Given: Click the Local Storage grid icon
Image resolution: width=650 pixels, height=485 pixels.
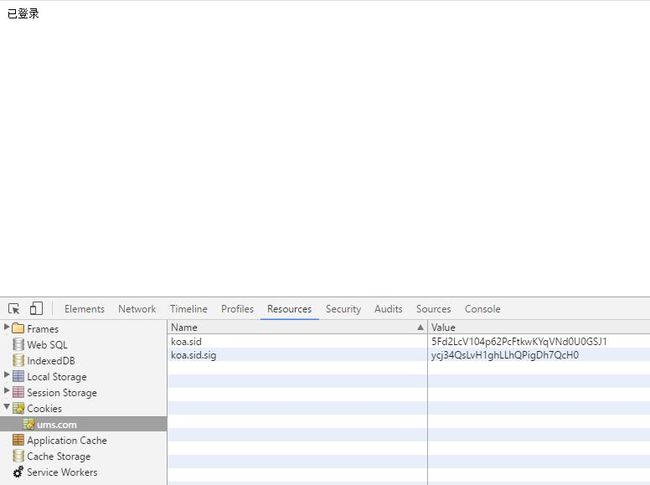Looking at the screenshot, I should (18, 376).
